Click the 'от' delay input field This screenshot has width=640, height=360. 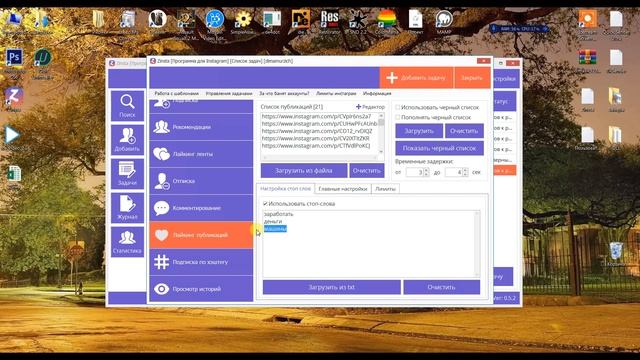pos(415,172)
